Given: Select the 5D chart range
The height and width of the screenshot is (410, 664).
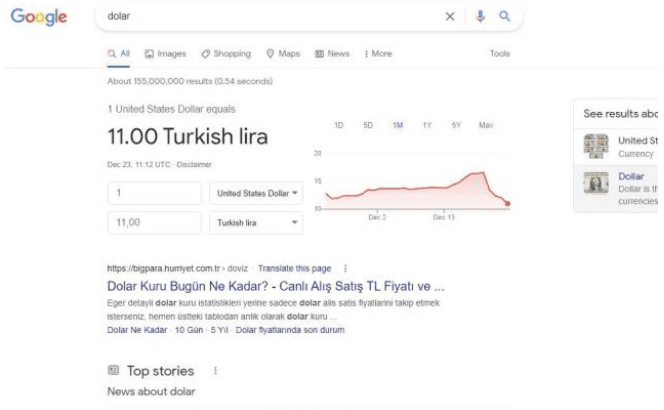Looking at the screenshot, I should click(x=368, y=126).
